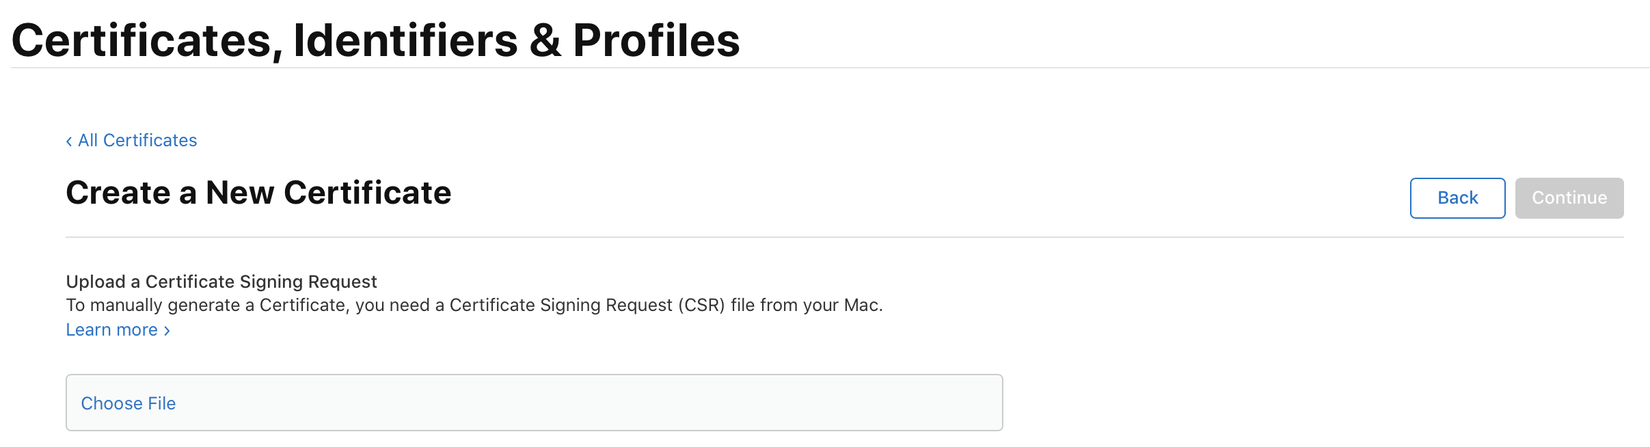Screen dimensions: 1650x447
Task: Click the word Identifiers in the page title
Action: [405, 42]
